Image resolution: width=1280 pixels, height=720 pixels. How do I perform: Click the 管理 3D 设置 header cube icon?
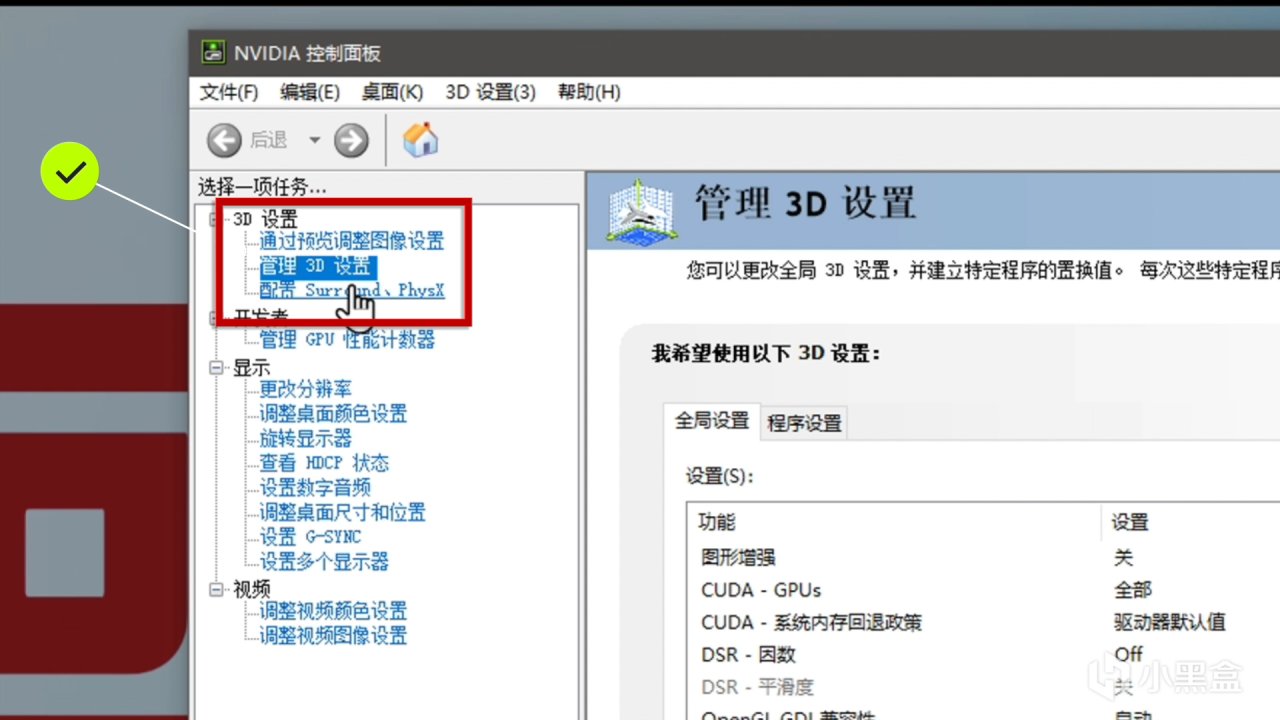pos(640,211)
